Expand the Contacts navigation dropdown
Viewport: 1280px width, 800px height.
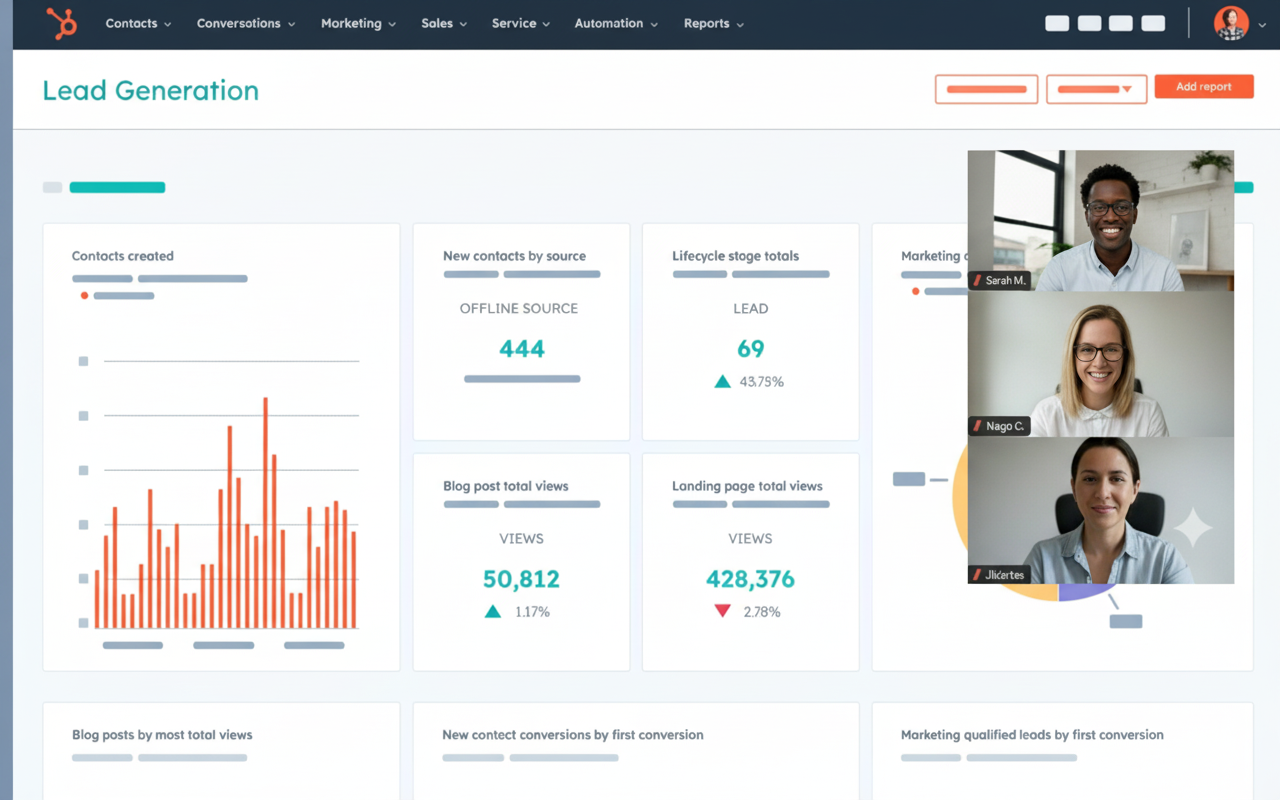138,23
